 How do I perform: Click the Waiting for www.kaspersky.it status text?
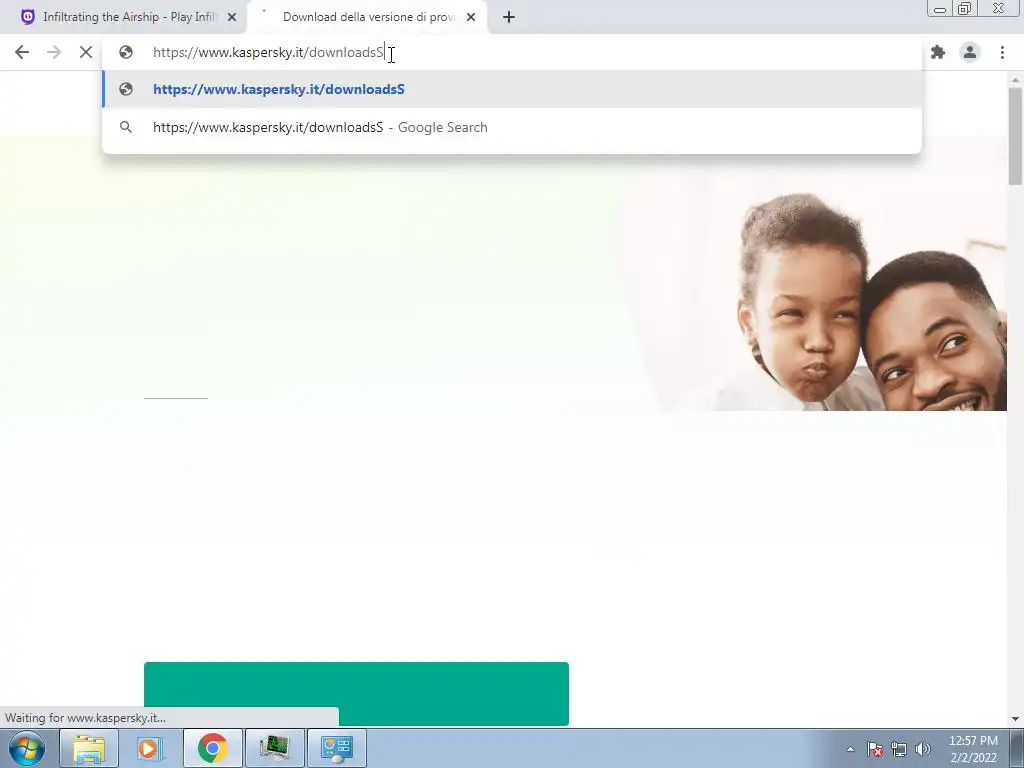(x=86, y=718)
